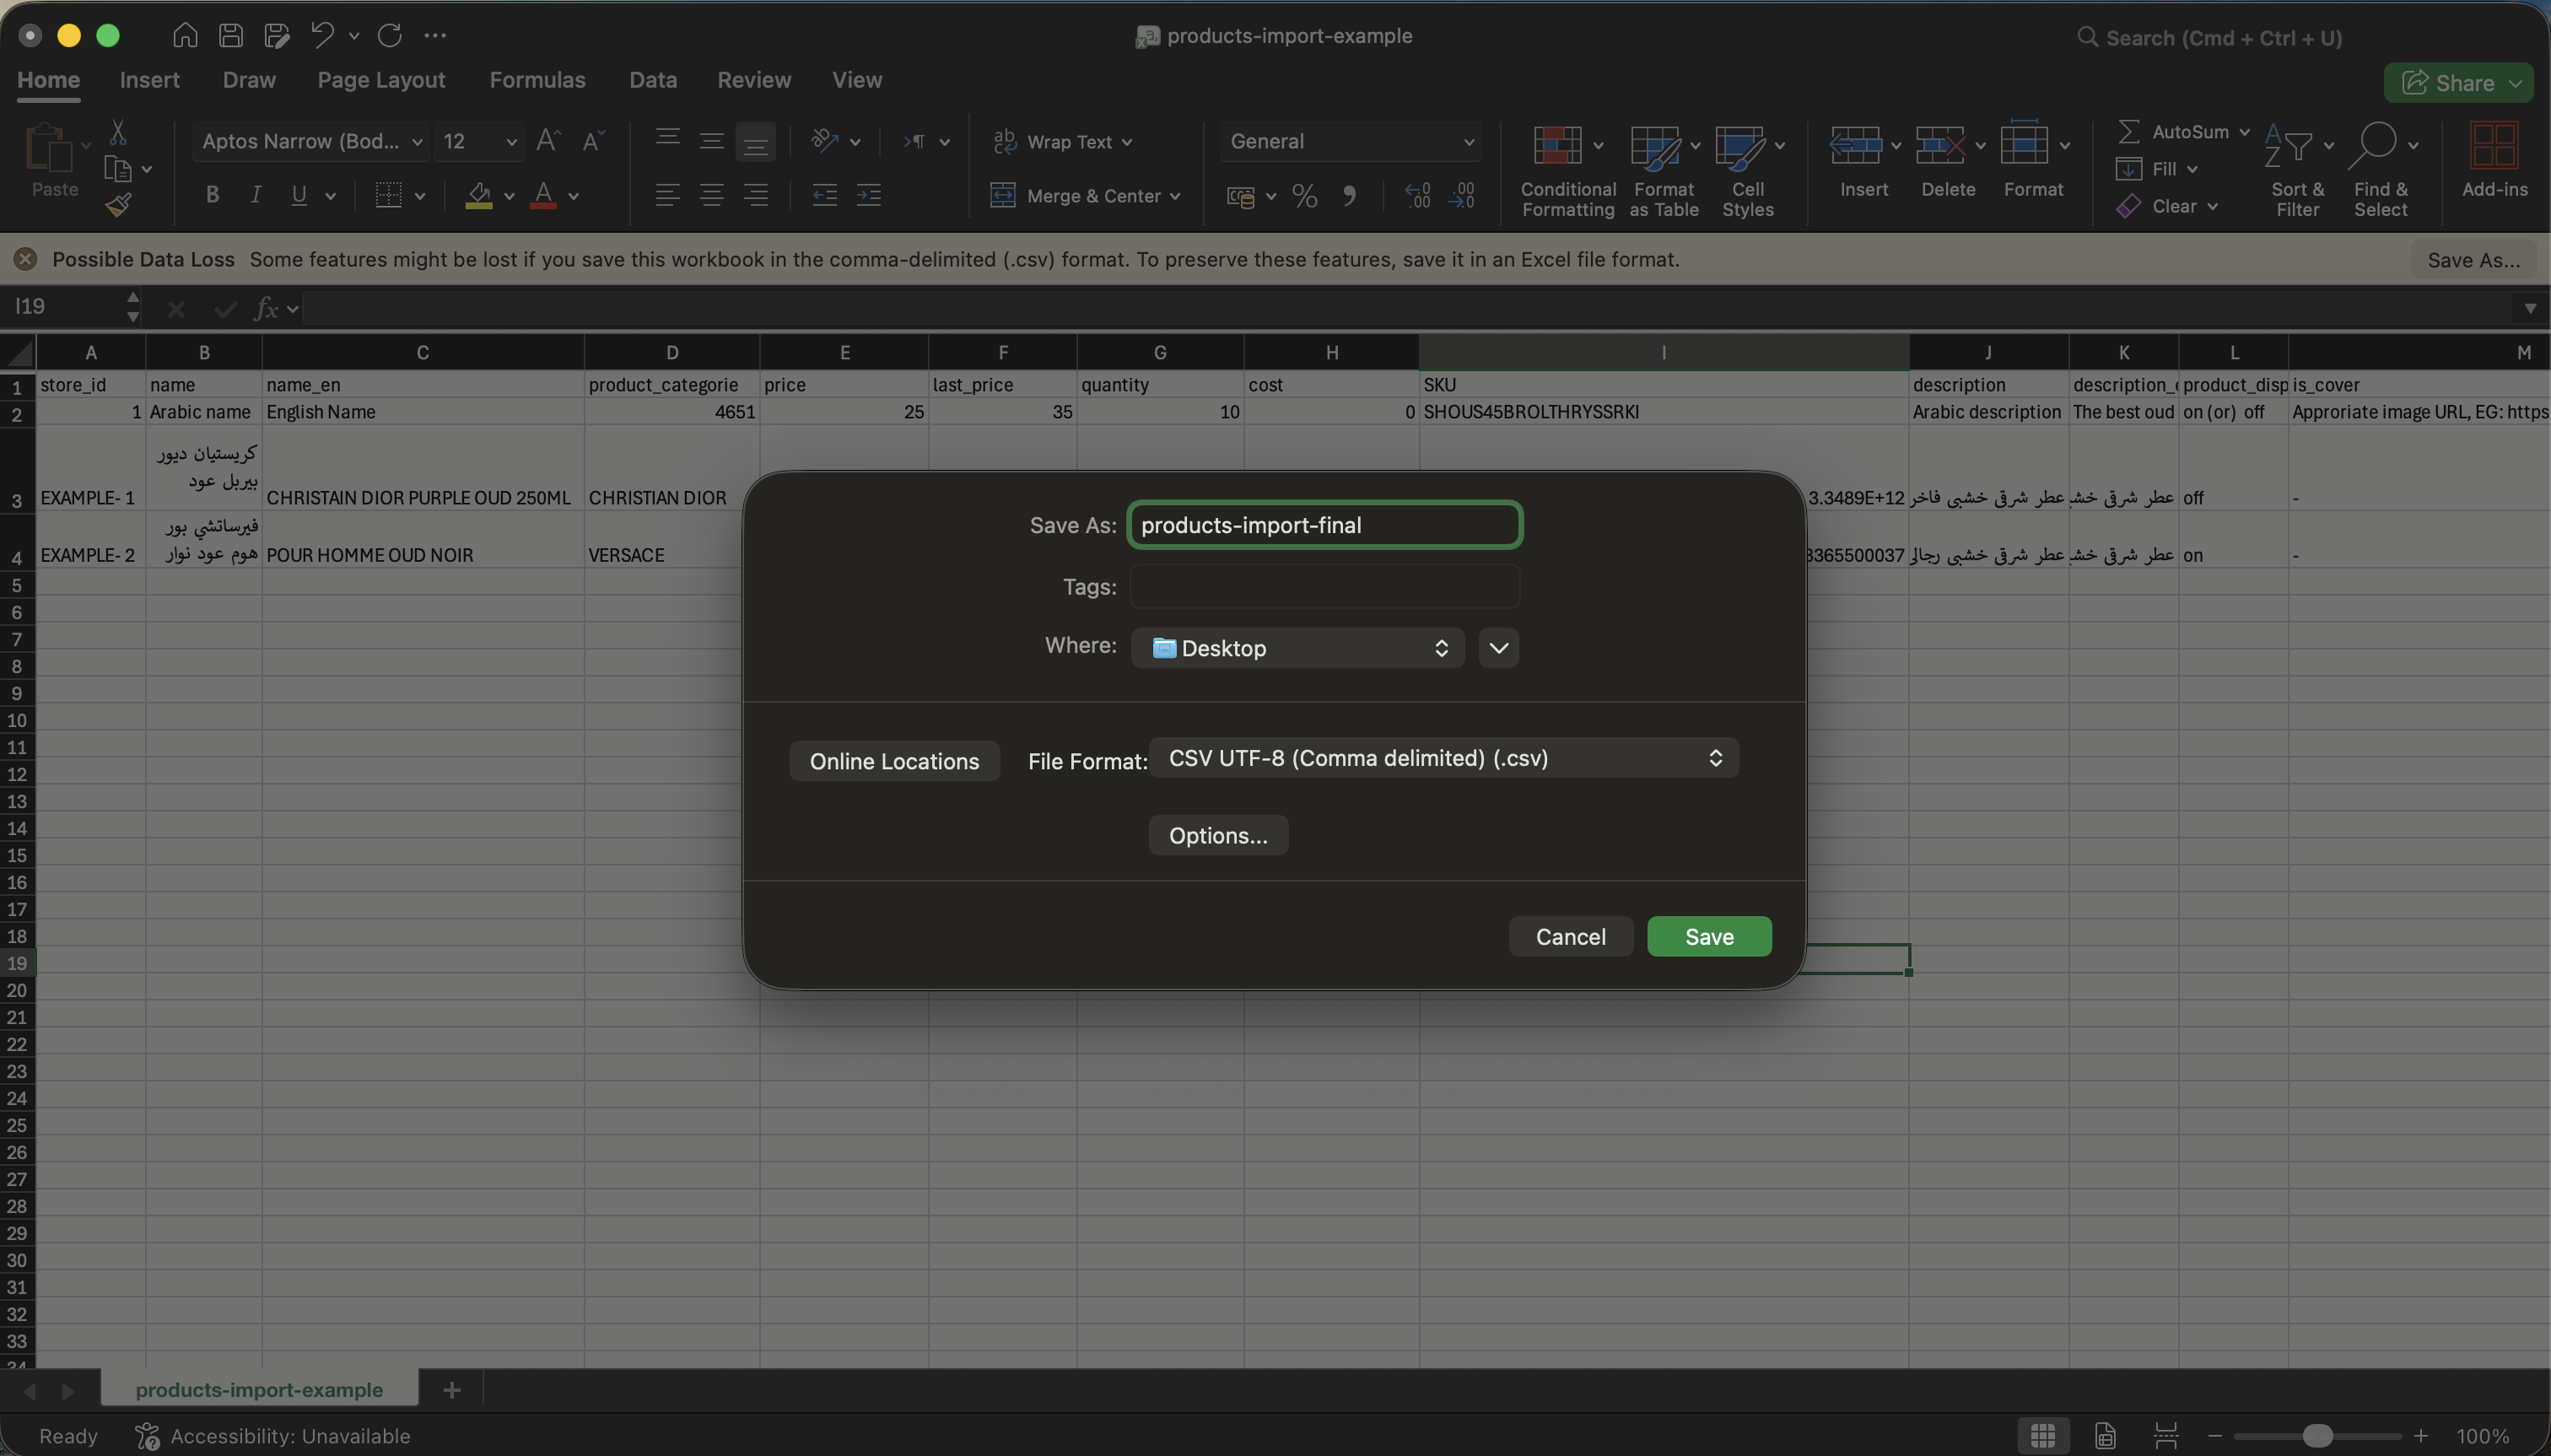The height and width of the screenshot is (1456, 2551).
Task: Click the Format as Table icon
Action: (x=1654, y=146)
